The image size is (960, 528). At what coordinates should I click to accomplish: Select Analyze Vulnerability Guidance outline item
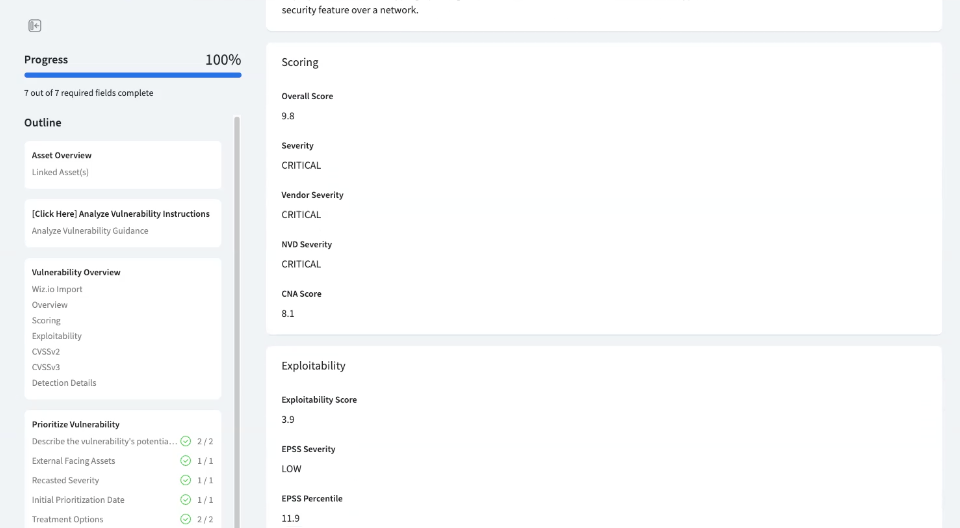coord(90,231)
